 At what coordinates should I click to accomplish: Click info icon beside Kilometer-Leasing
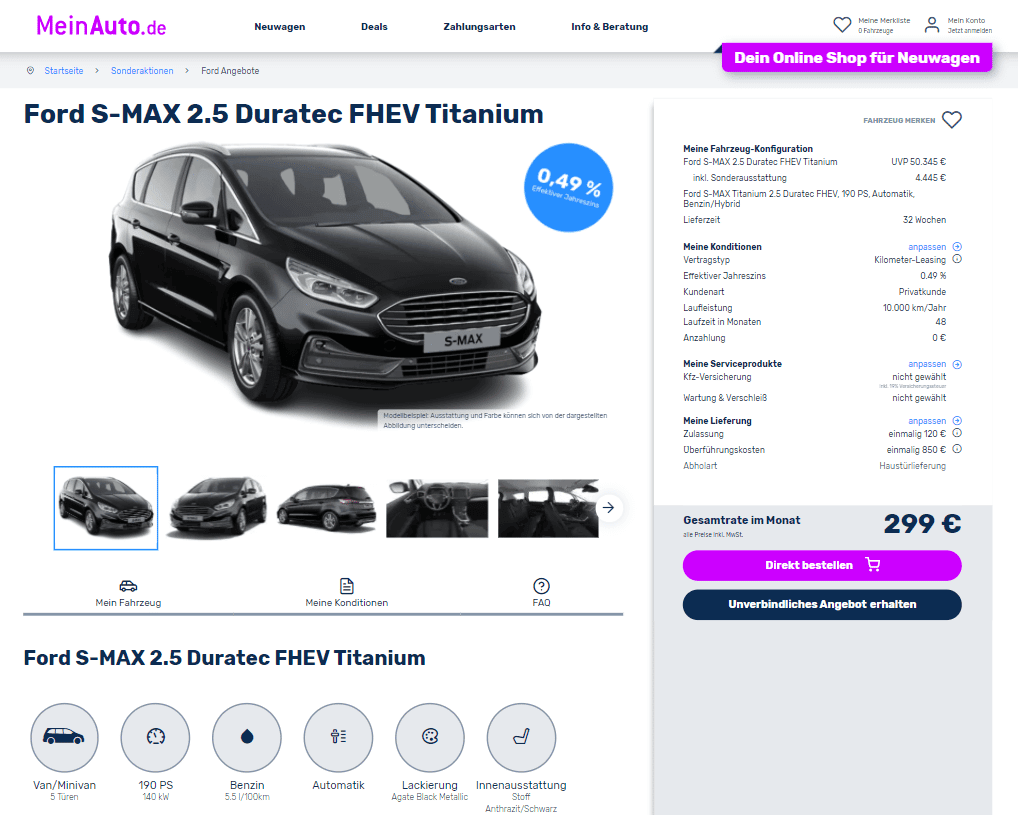[957, 259]
